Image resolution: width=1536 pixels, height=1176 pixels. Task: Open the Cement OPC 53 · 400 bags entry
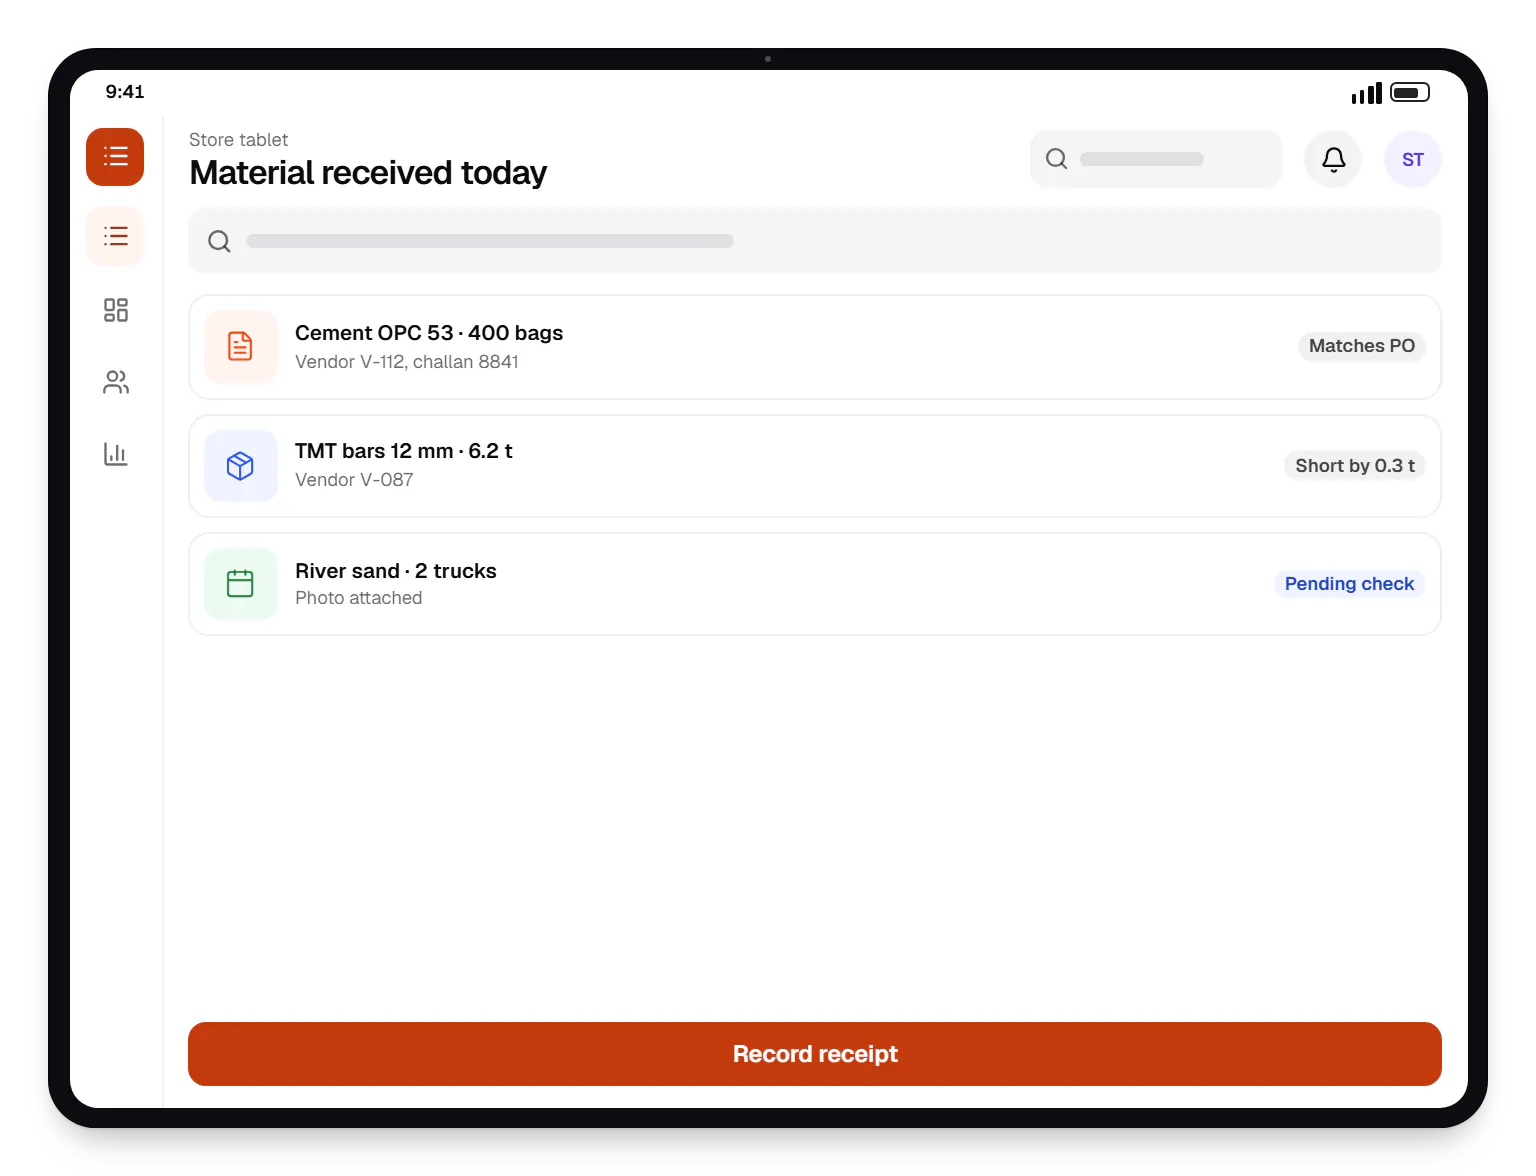[815, 347]
